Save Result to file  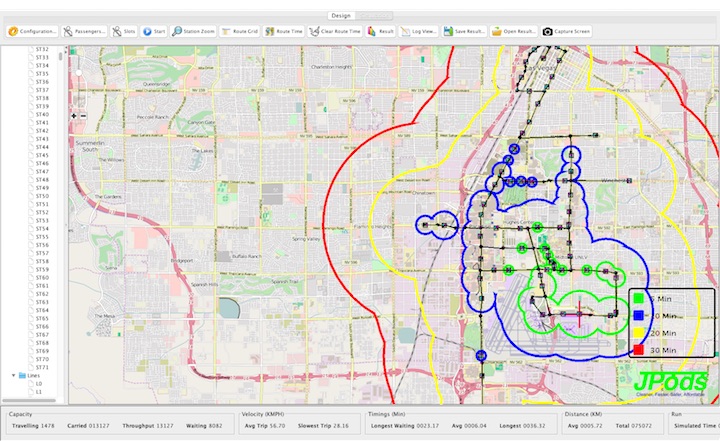(464, 31)
